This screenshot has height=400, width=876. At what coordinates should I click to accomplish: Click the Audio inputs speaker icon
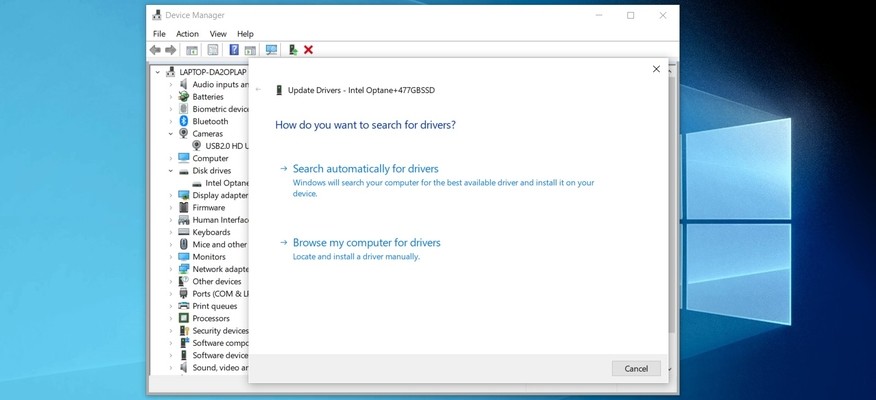point(183,84)
